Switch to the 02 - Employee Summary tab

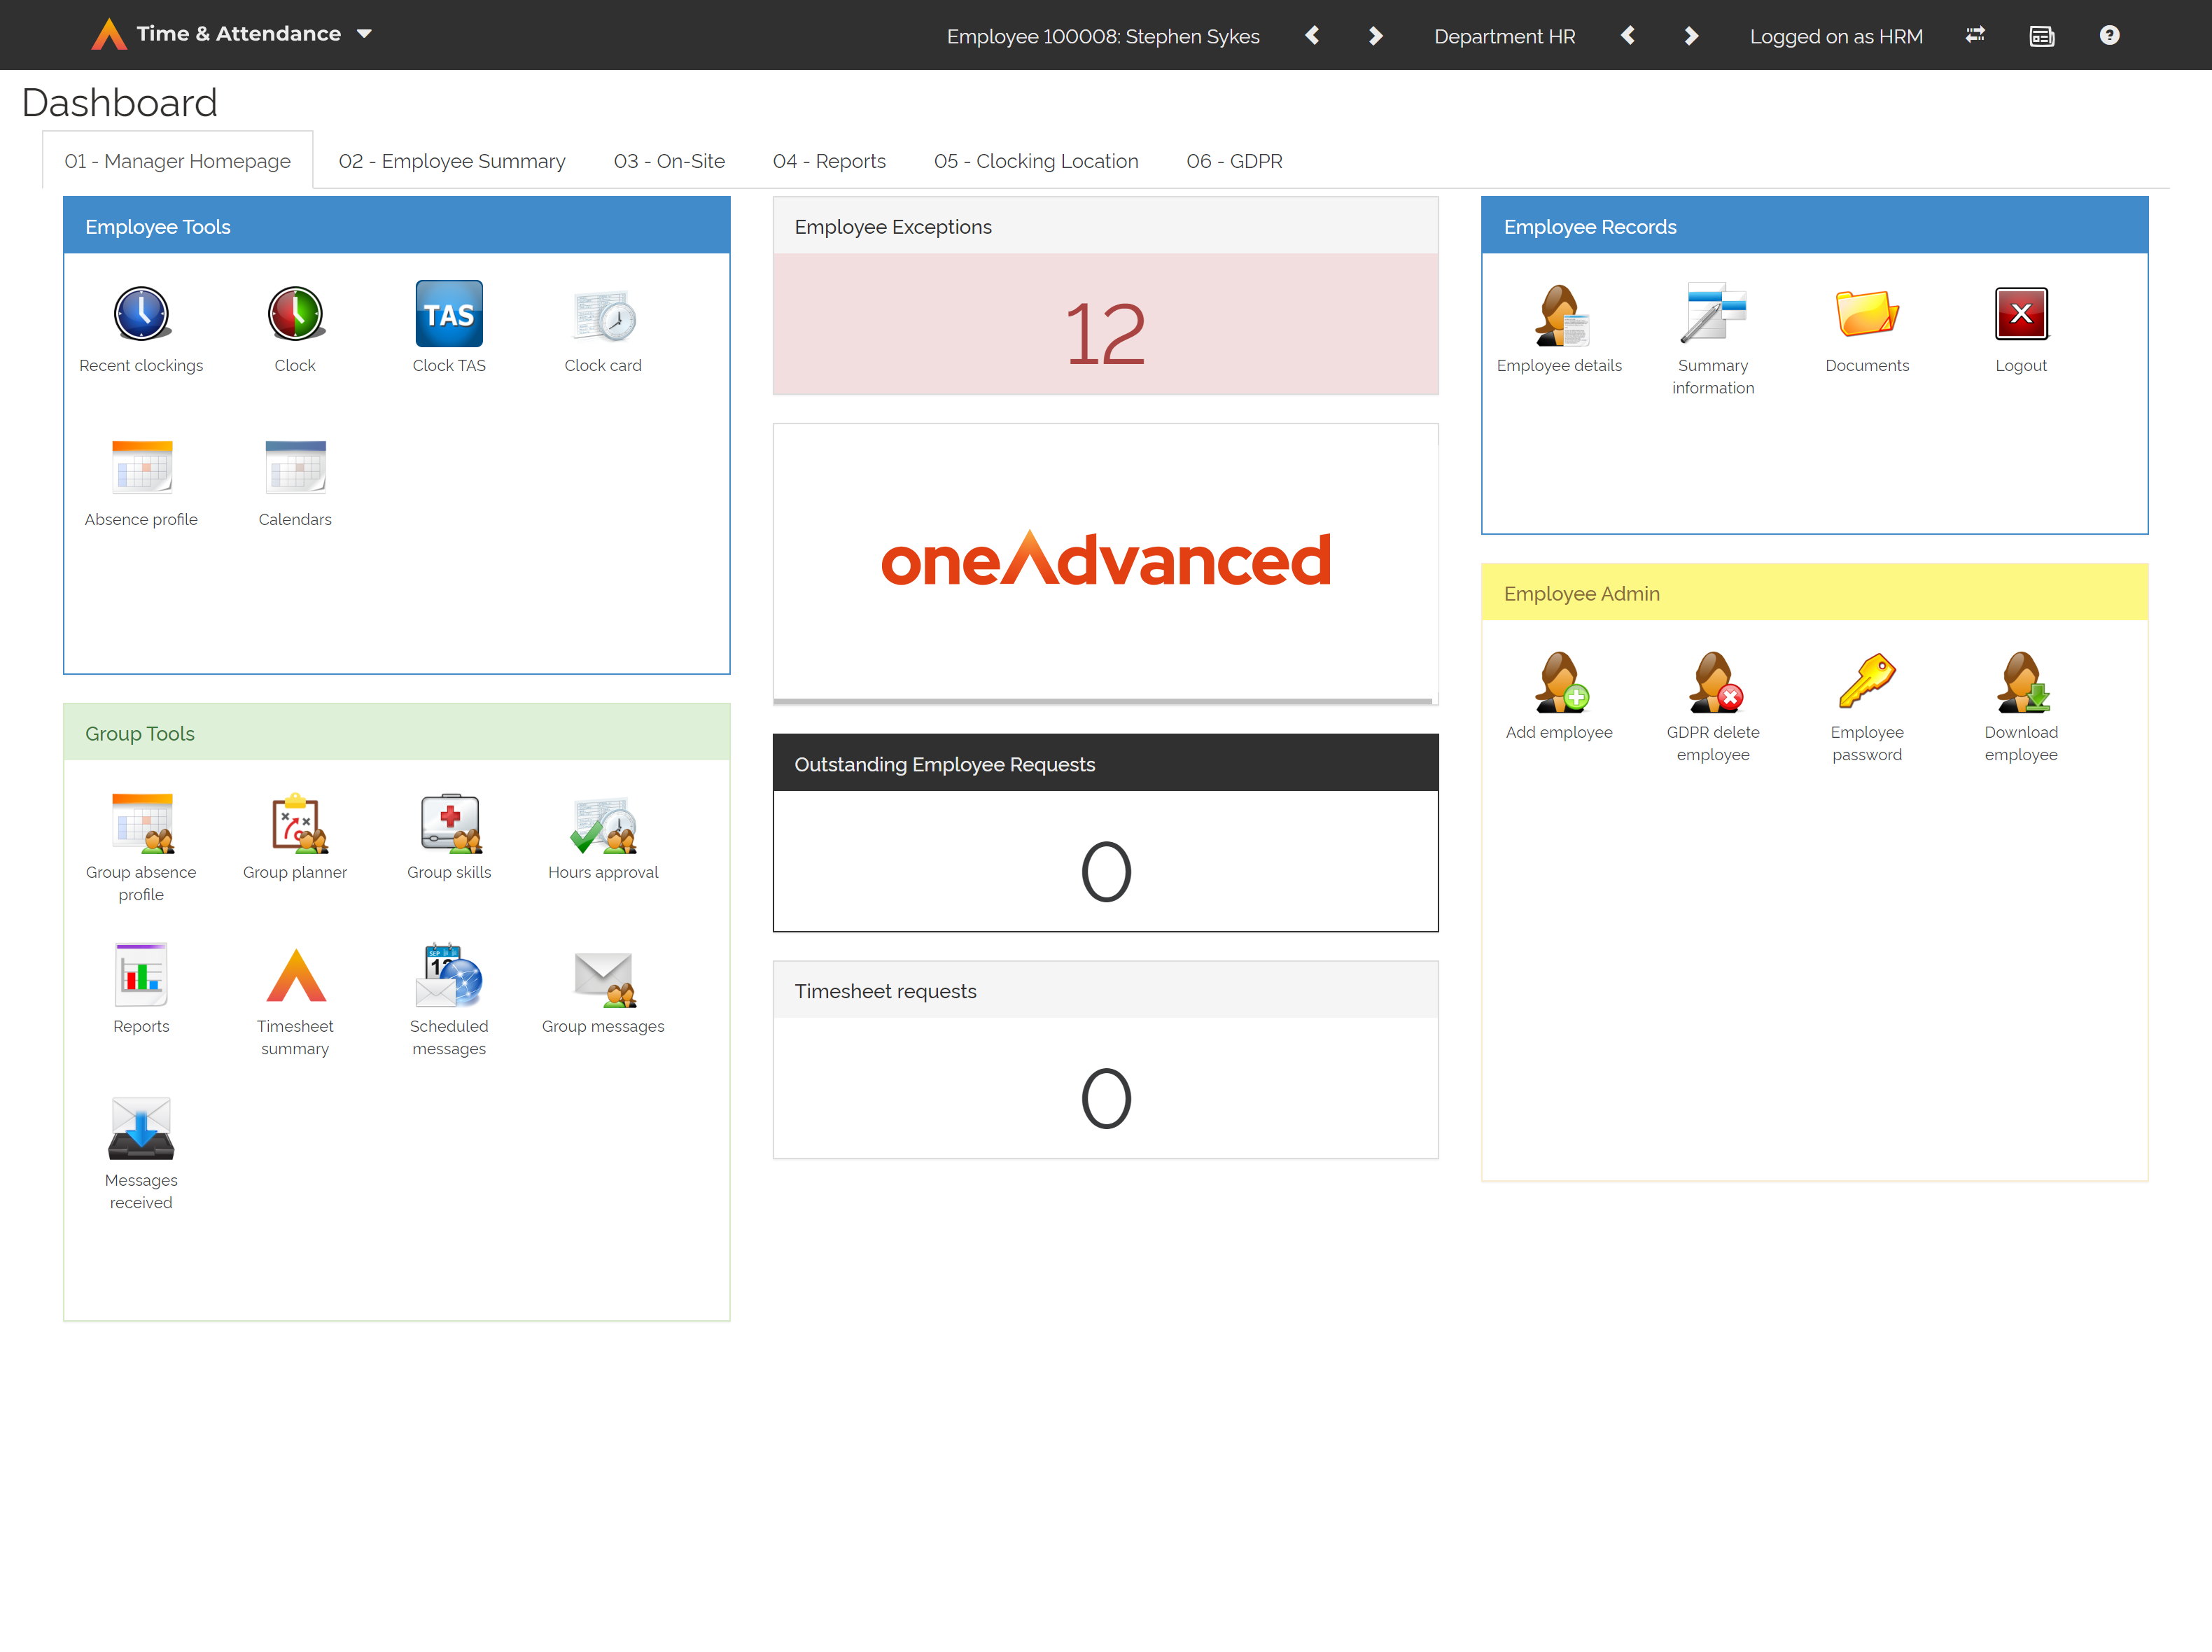click(452, 160)
